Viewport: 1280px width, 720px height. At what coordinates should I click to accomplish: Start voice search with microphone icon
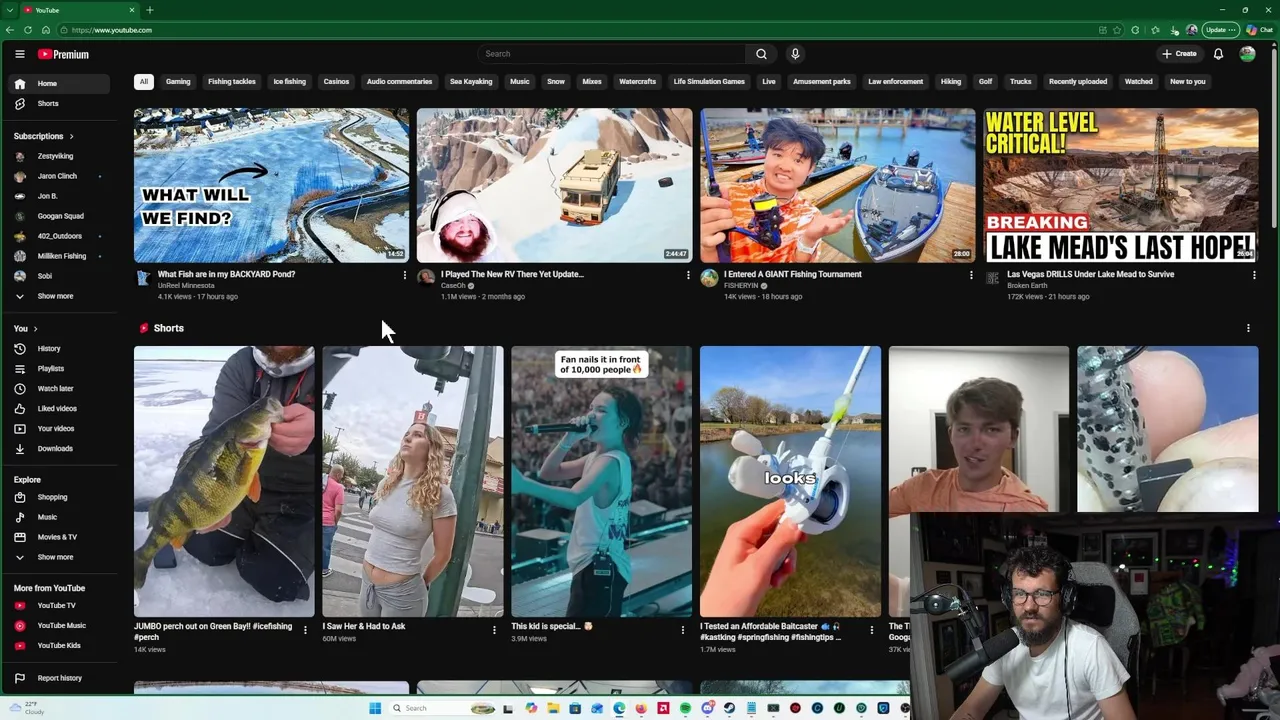[795, 54]
